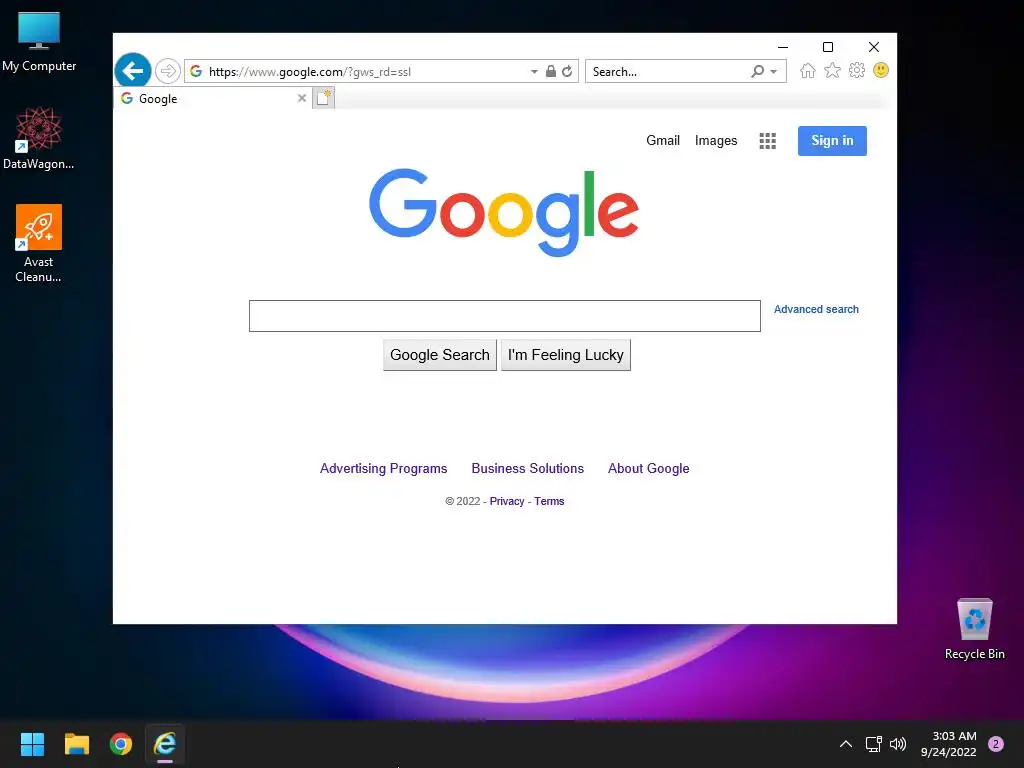Close the Google tab
1024x768 pixels.
302,98
